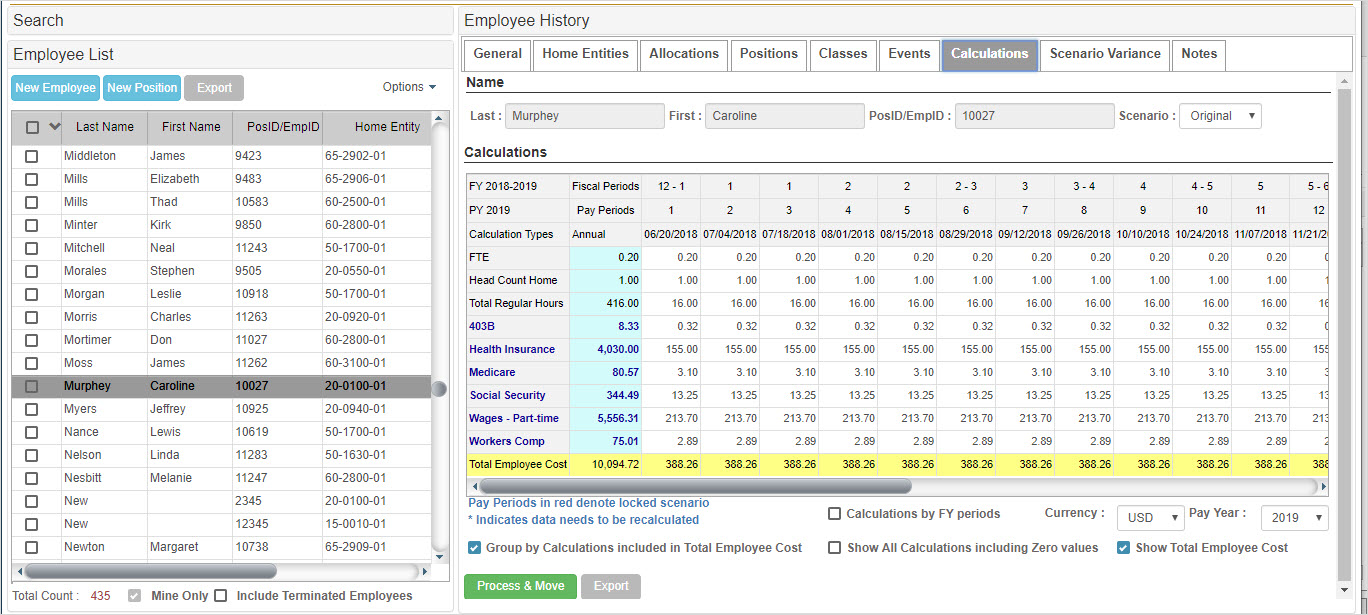Click left arrow of calculations horizontal scrollbar
Image resolution: width=1368 pixels, height=615 pixels.
click(474, 486)
